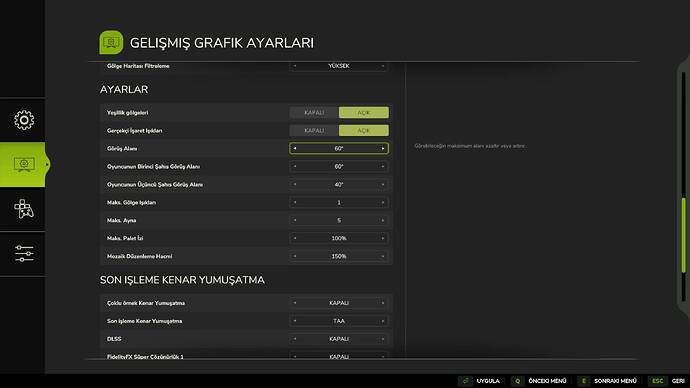The image size is (690, 388).
Task: Decrease Maks. Gölge Işıkları value
Action: point(295,202)
